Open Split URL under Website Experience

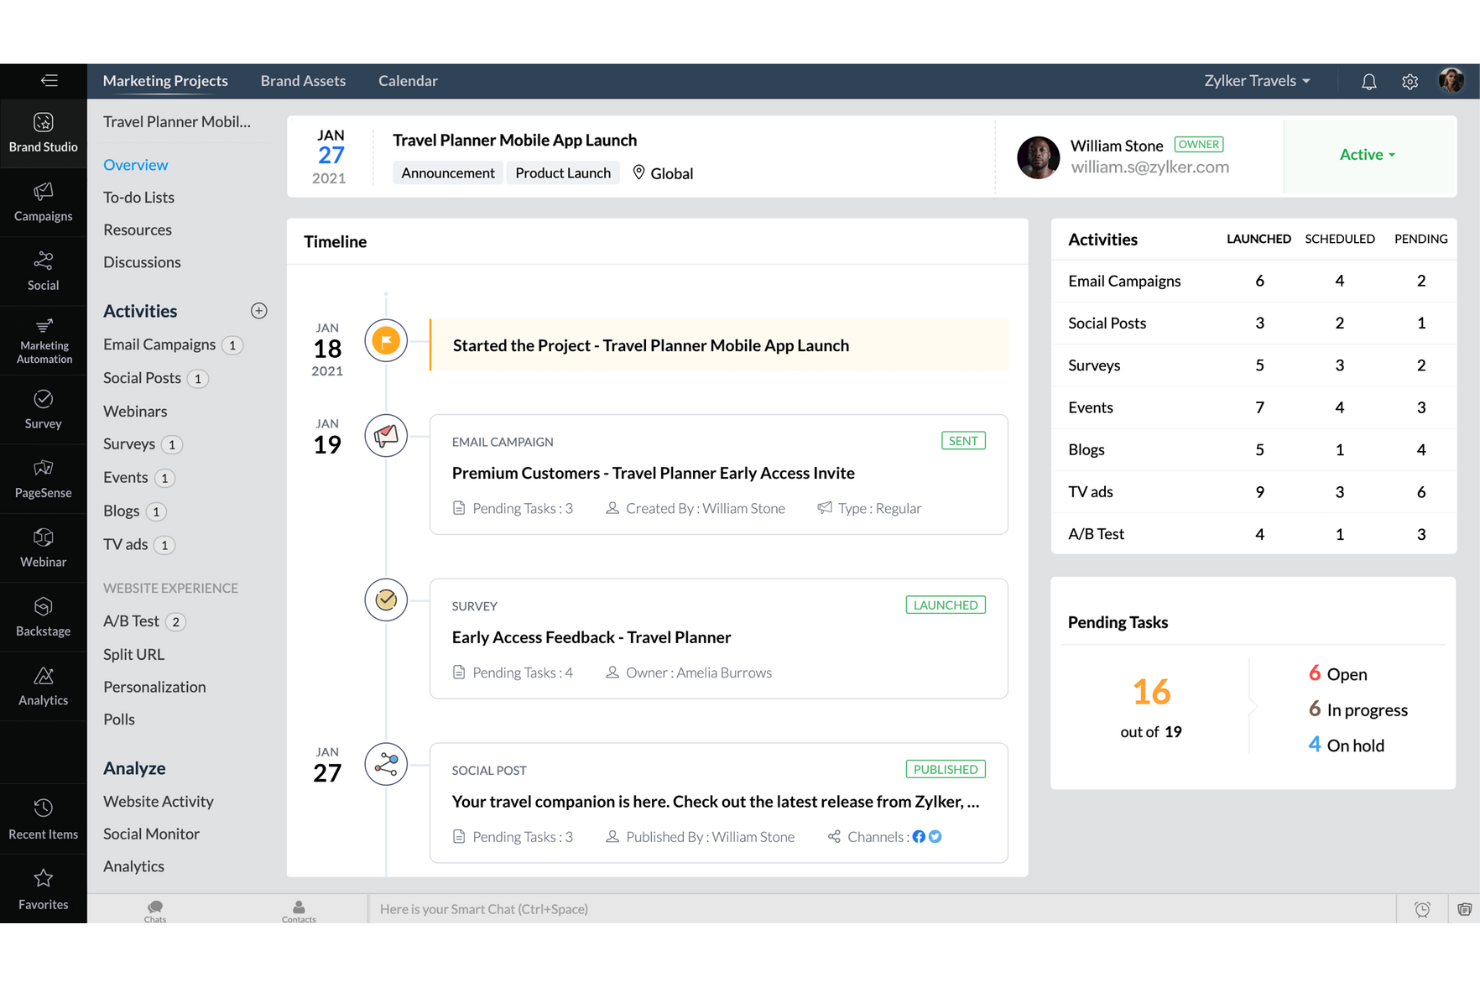134,655
